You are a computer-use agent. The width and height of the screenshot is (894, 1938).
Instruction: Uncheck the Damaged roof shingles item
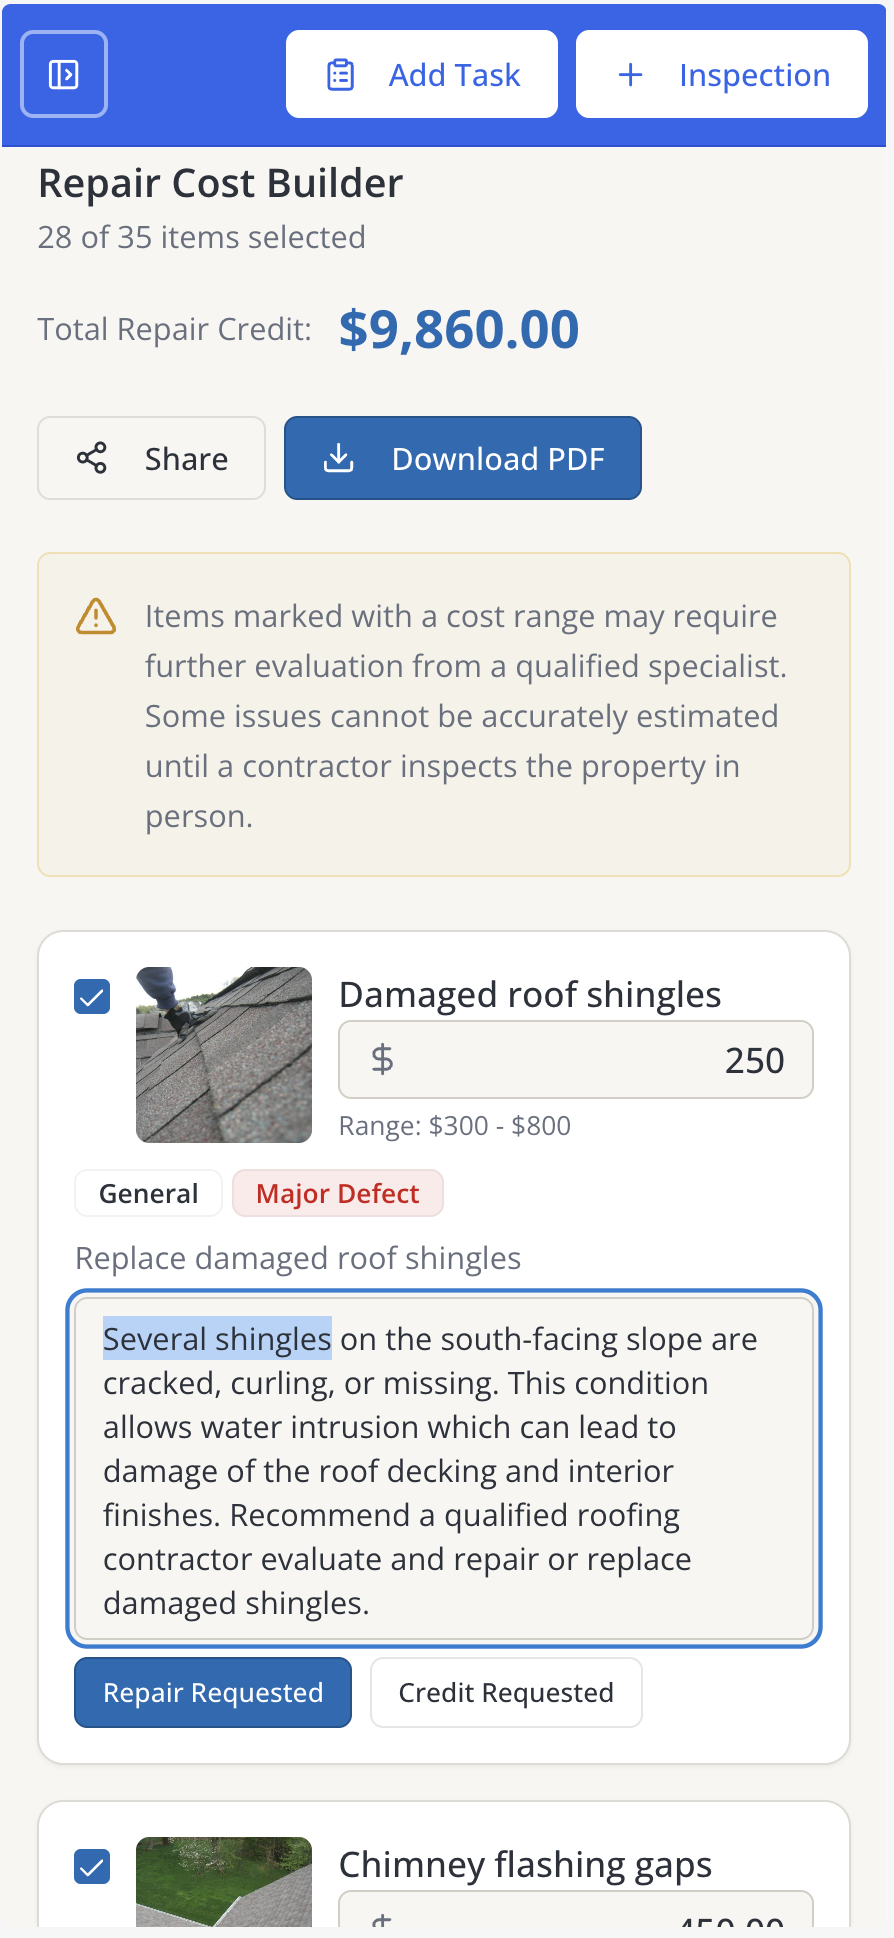(x=91, y=996)
